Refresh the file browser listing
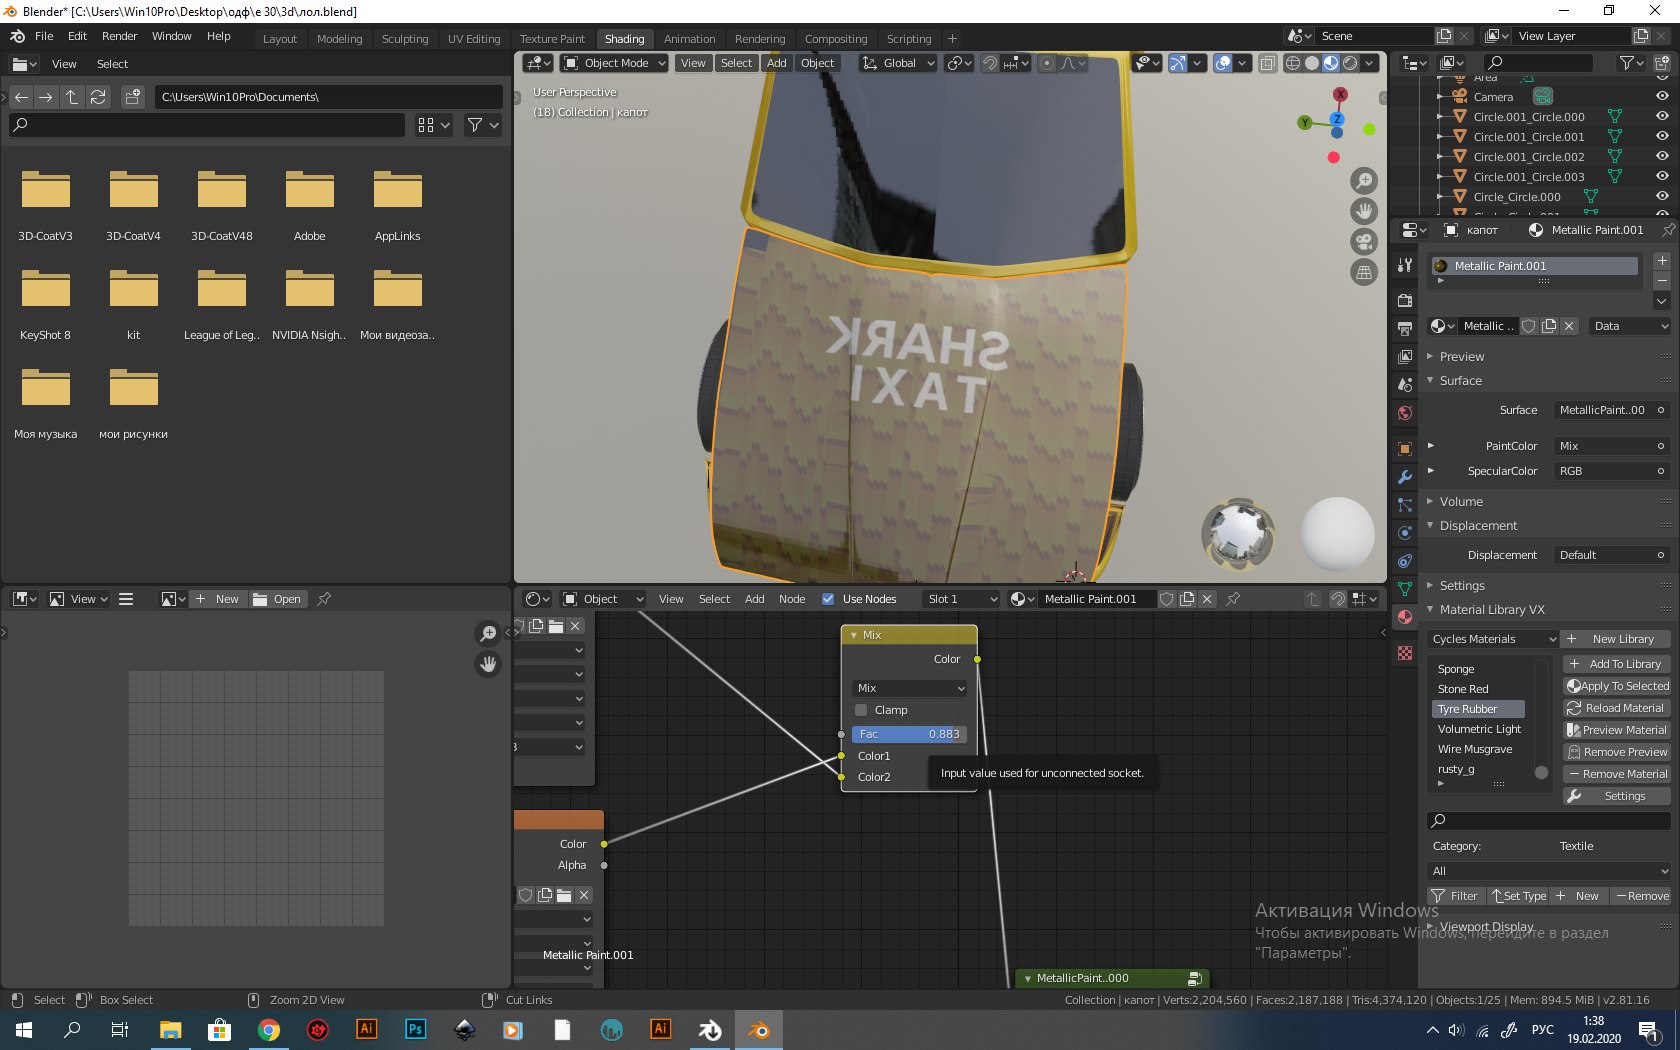Viewport: 1680px width, 1050px height. 98,97
